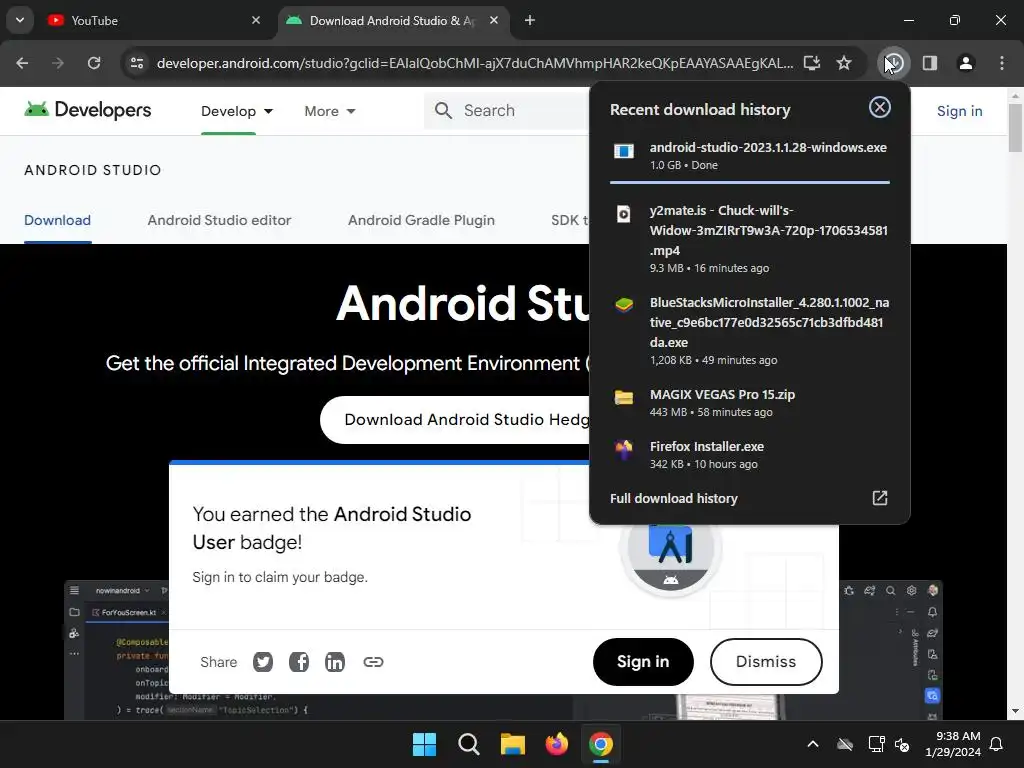
Task: Open taskbar Search
Action: point(468,744)
